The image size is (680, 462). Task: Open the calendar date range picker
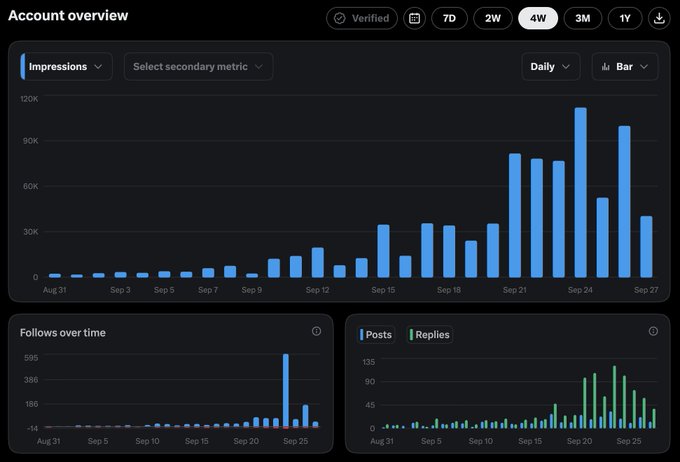414,18
